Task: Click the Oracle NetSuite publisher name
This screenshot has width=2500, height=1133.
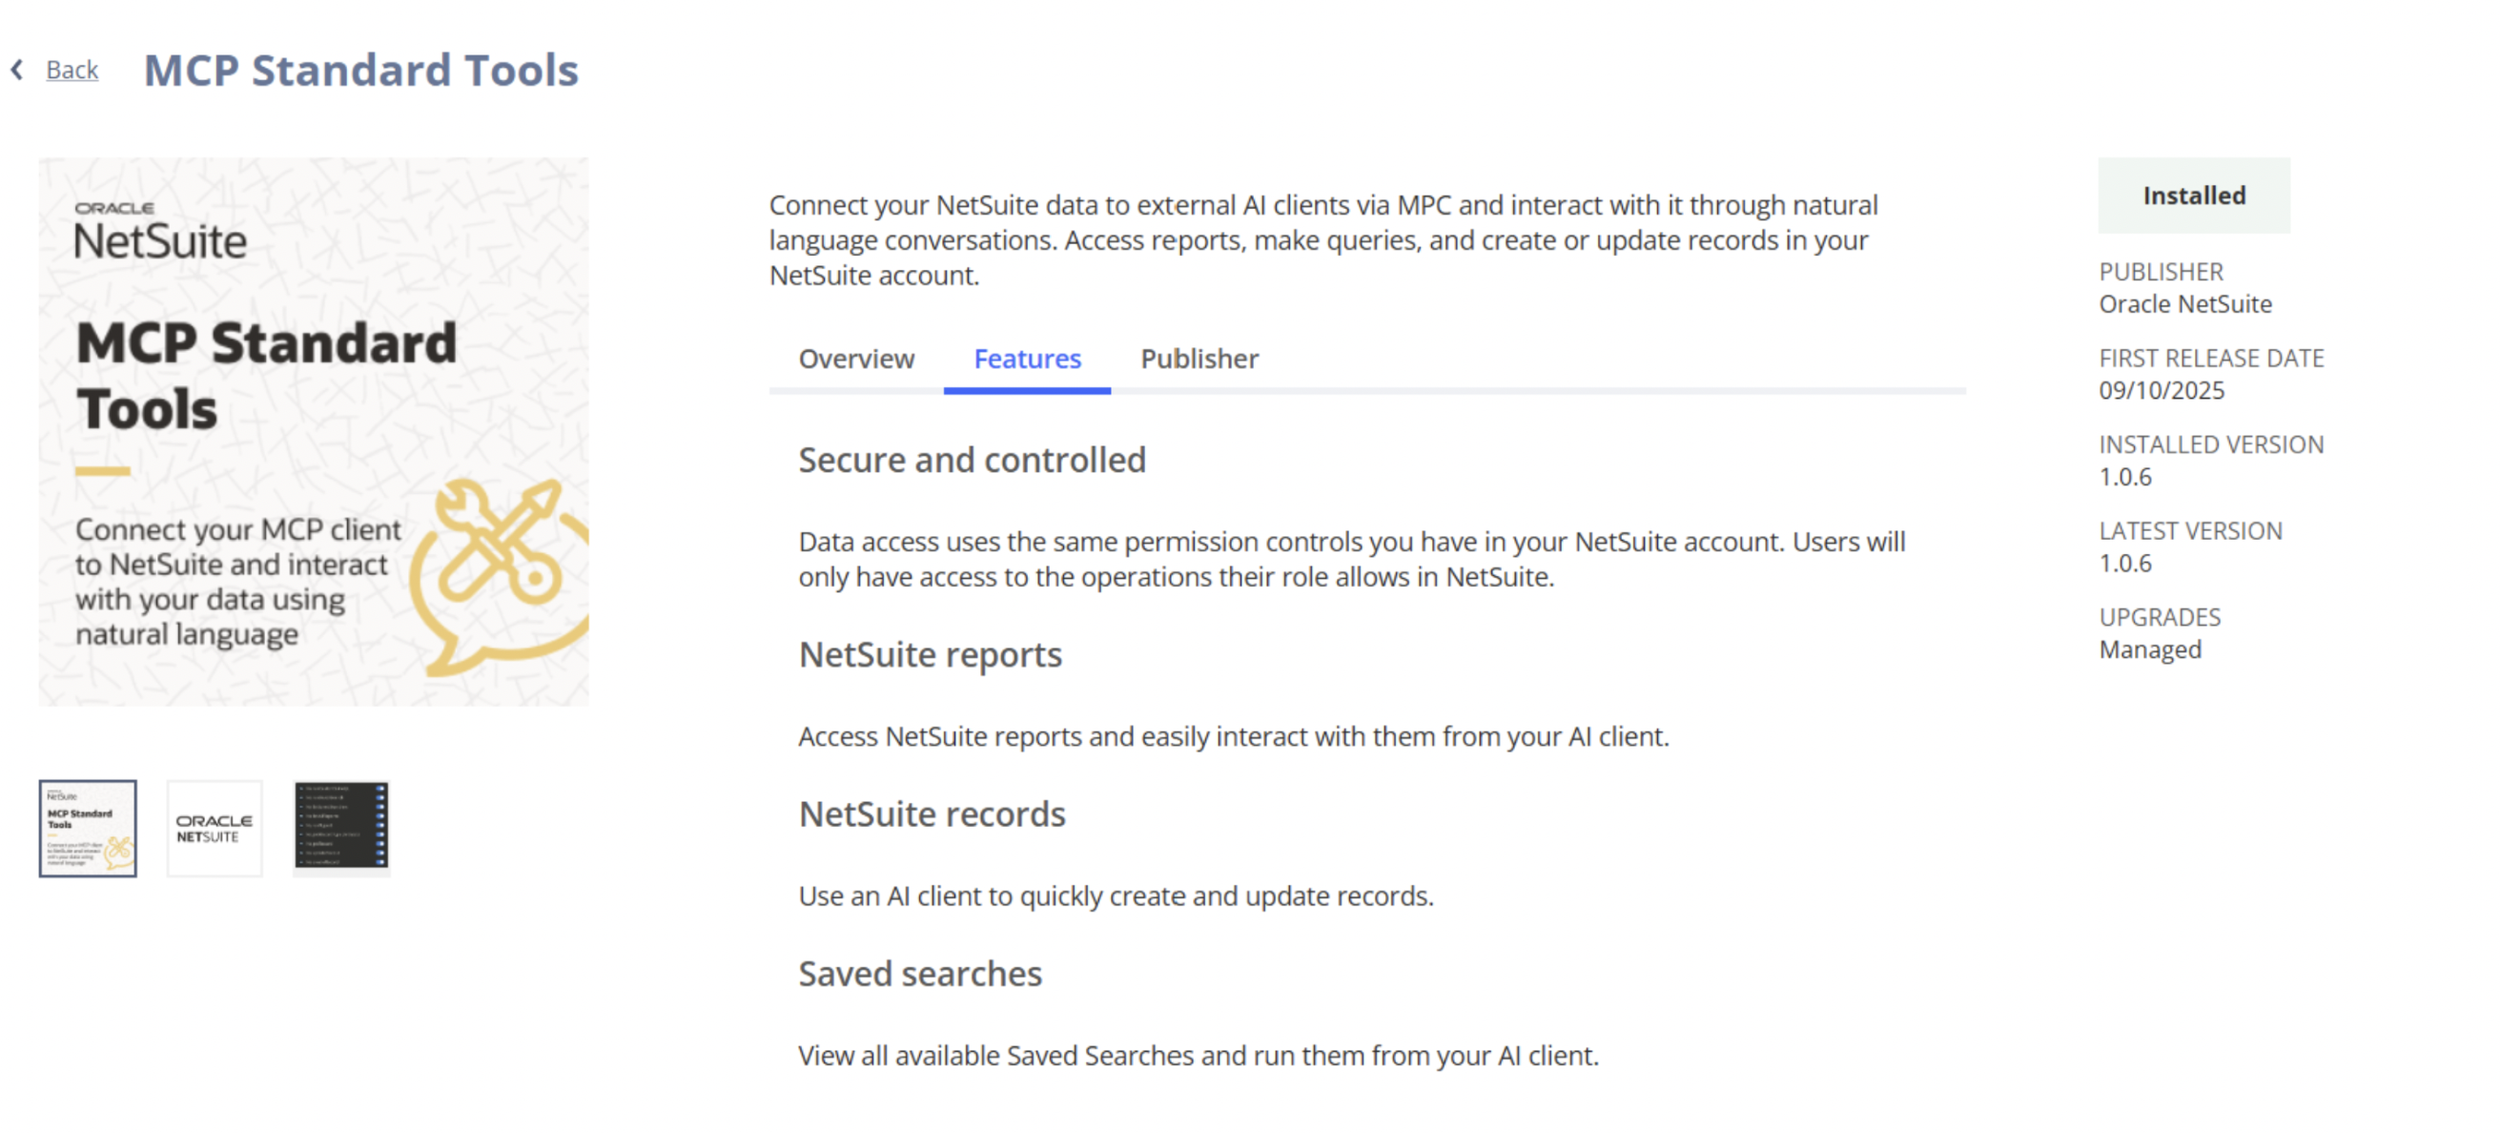Action: point(2185,304)
